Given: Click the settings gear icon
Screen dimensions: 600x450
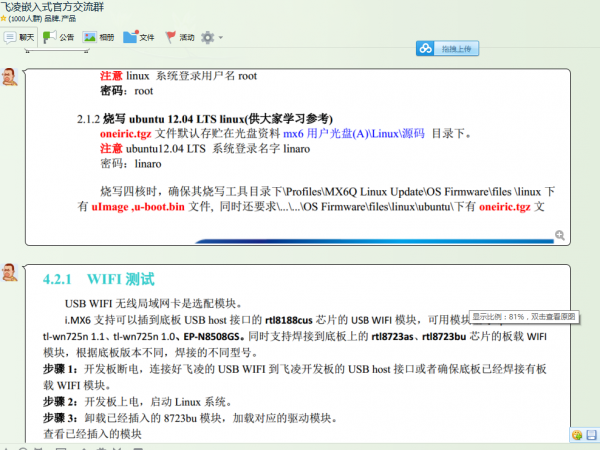Looking at the screenshot, I should point(207,37).
